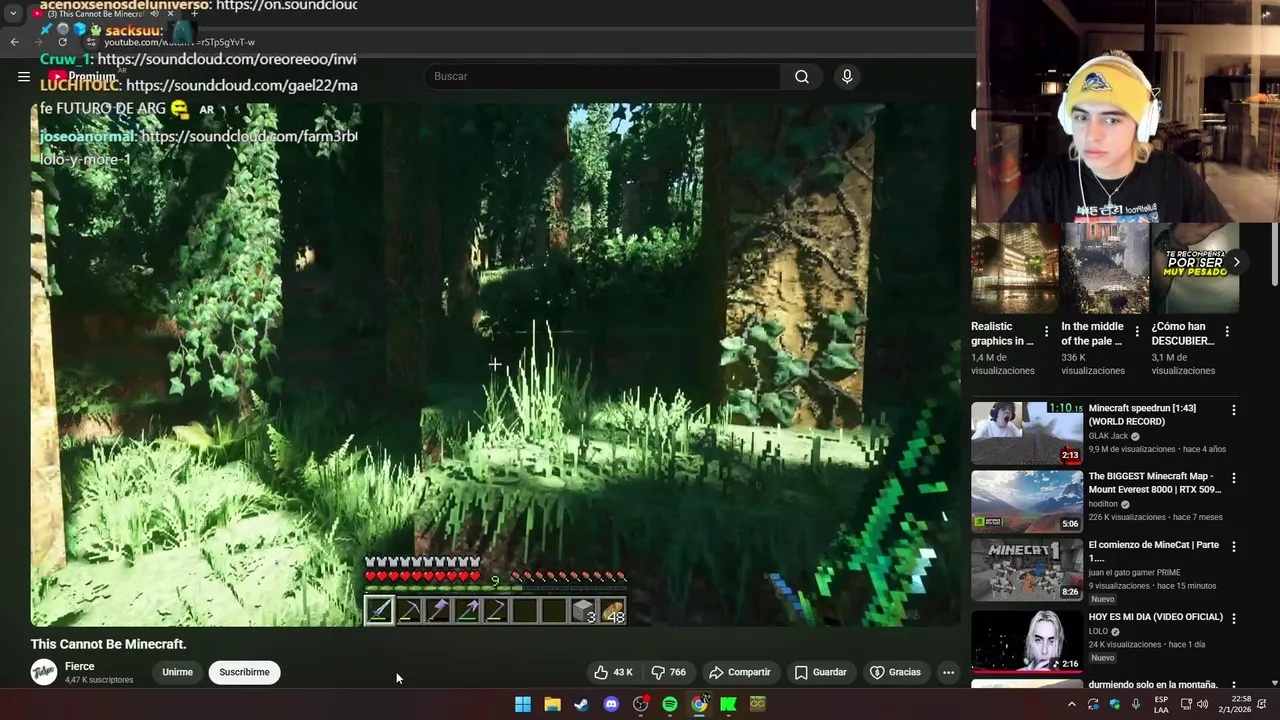The height and width of the screenshot is (720, 1280).
Task: Open El comienzo de MineCat title link
Action: point(1154,551)
